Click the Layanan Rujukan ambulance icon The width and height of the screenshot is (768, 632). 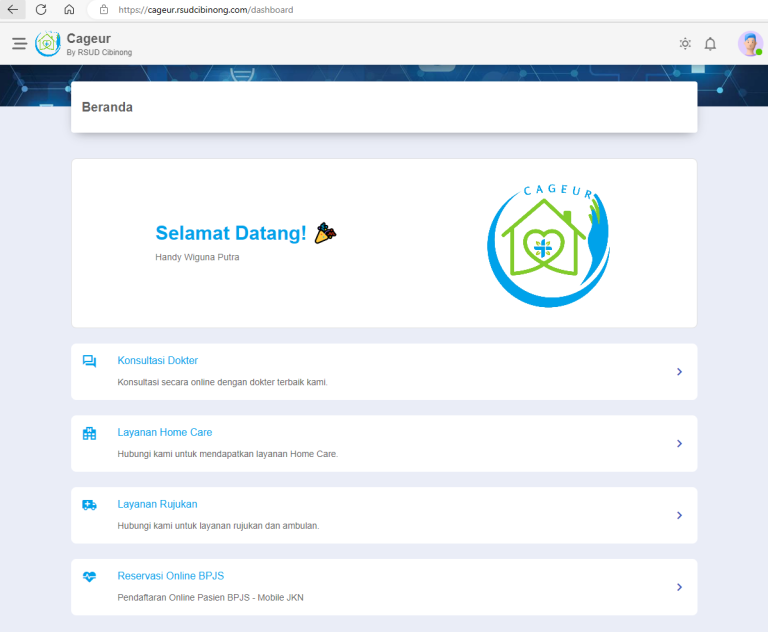click(x=89, y=505)
